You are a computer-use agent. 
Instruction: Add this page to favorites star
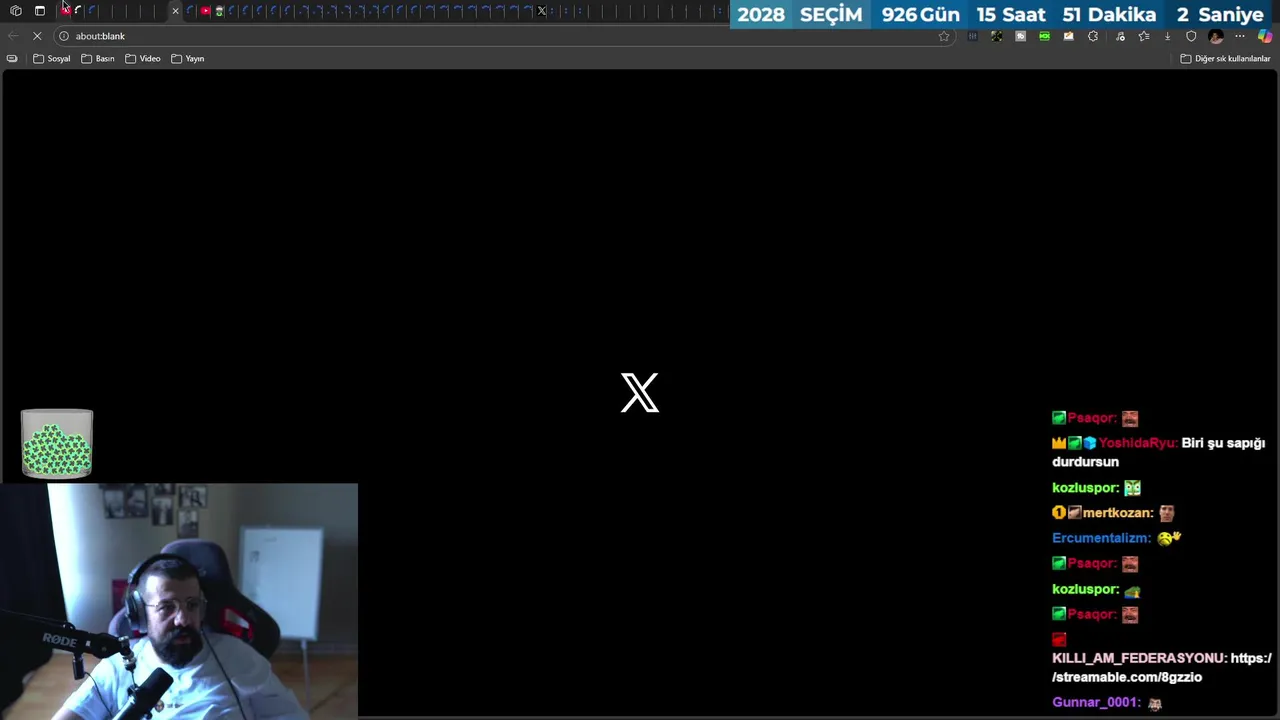(x=943, y=36)
